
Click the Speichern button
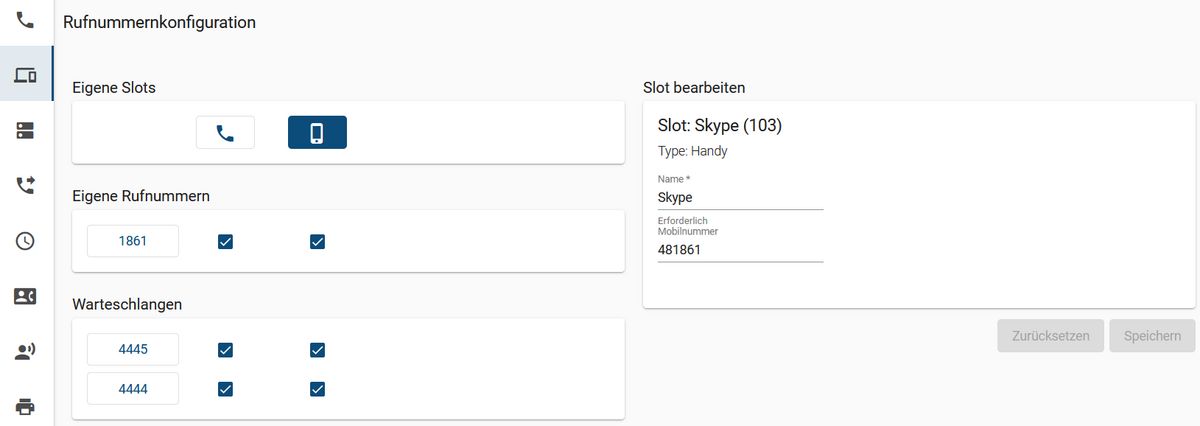(x=1152, y=336)
